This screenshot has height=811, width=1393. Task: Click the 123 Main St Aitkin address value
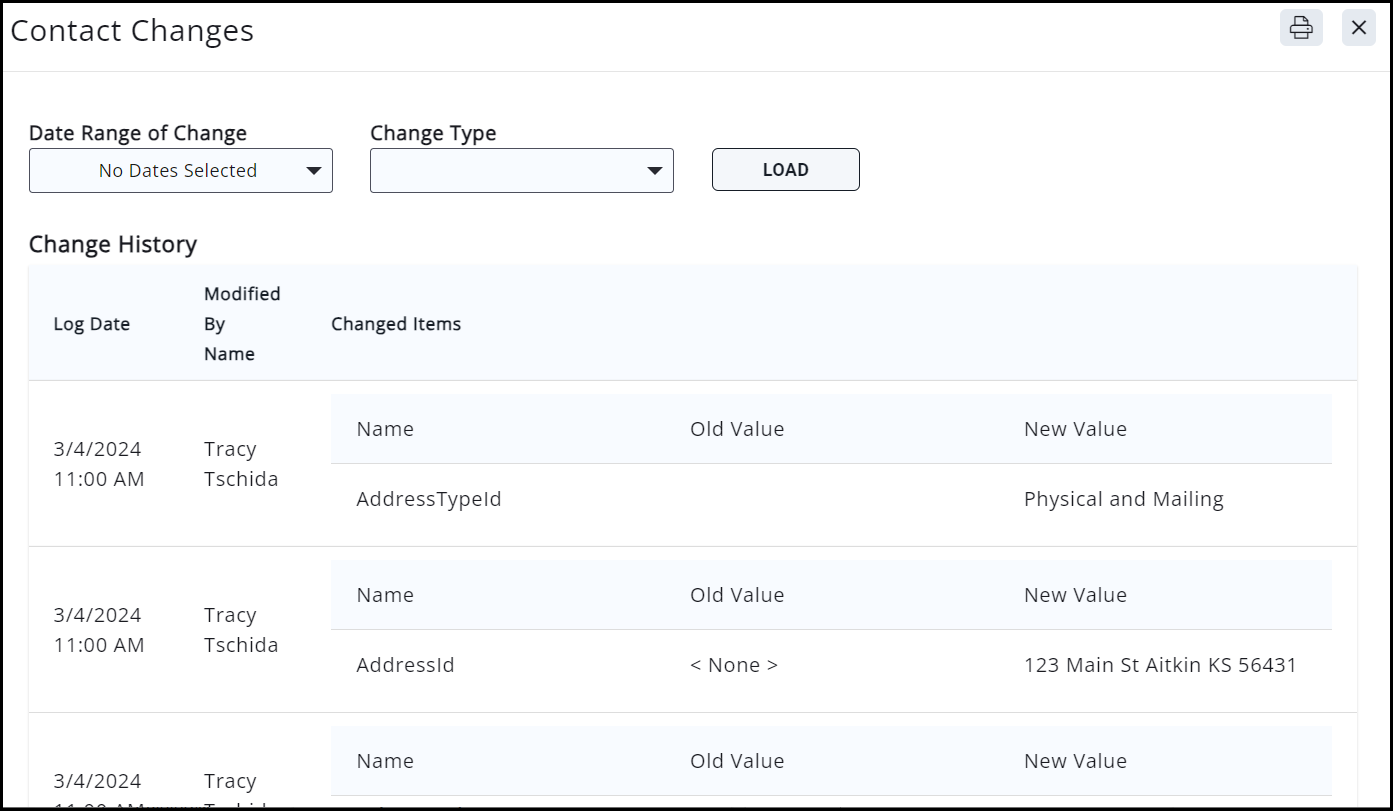coord(1160,665)
